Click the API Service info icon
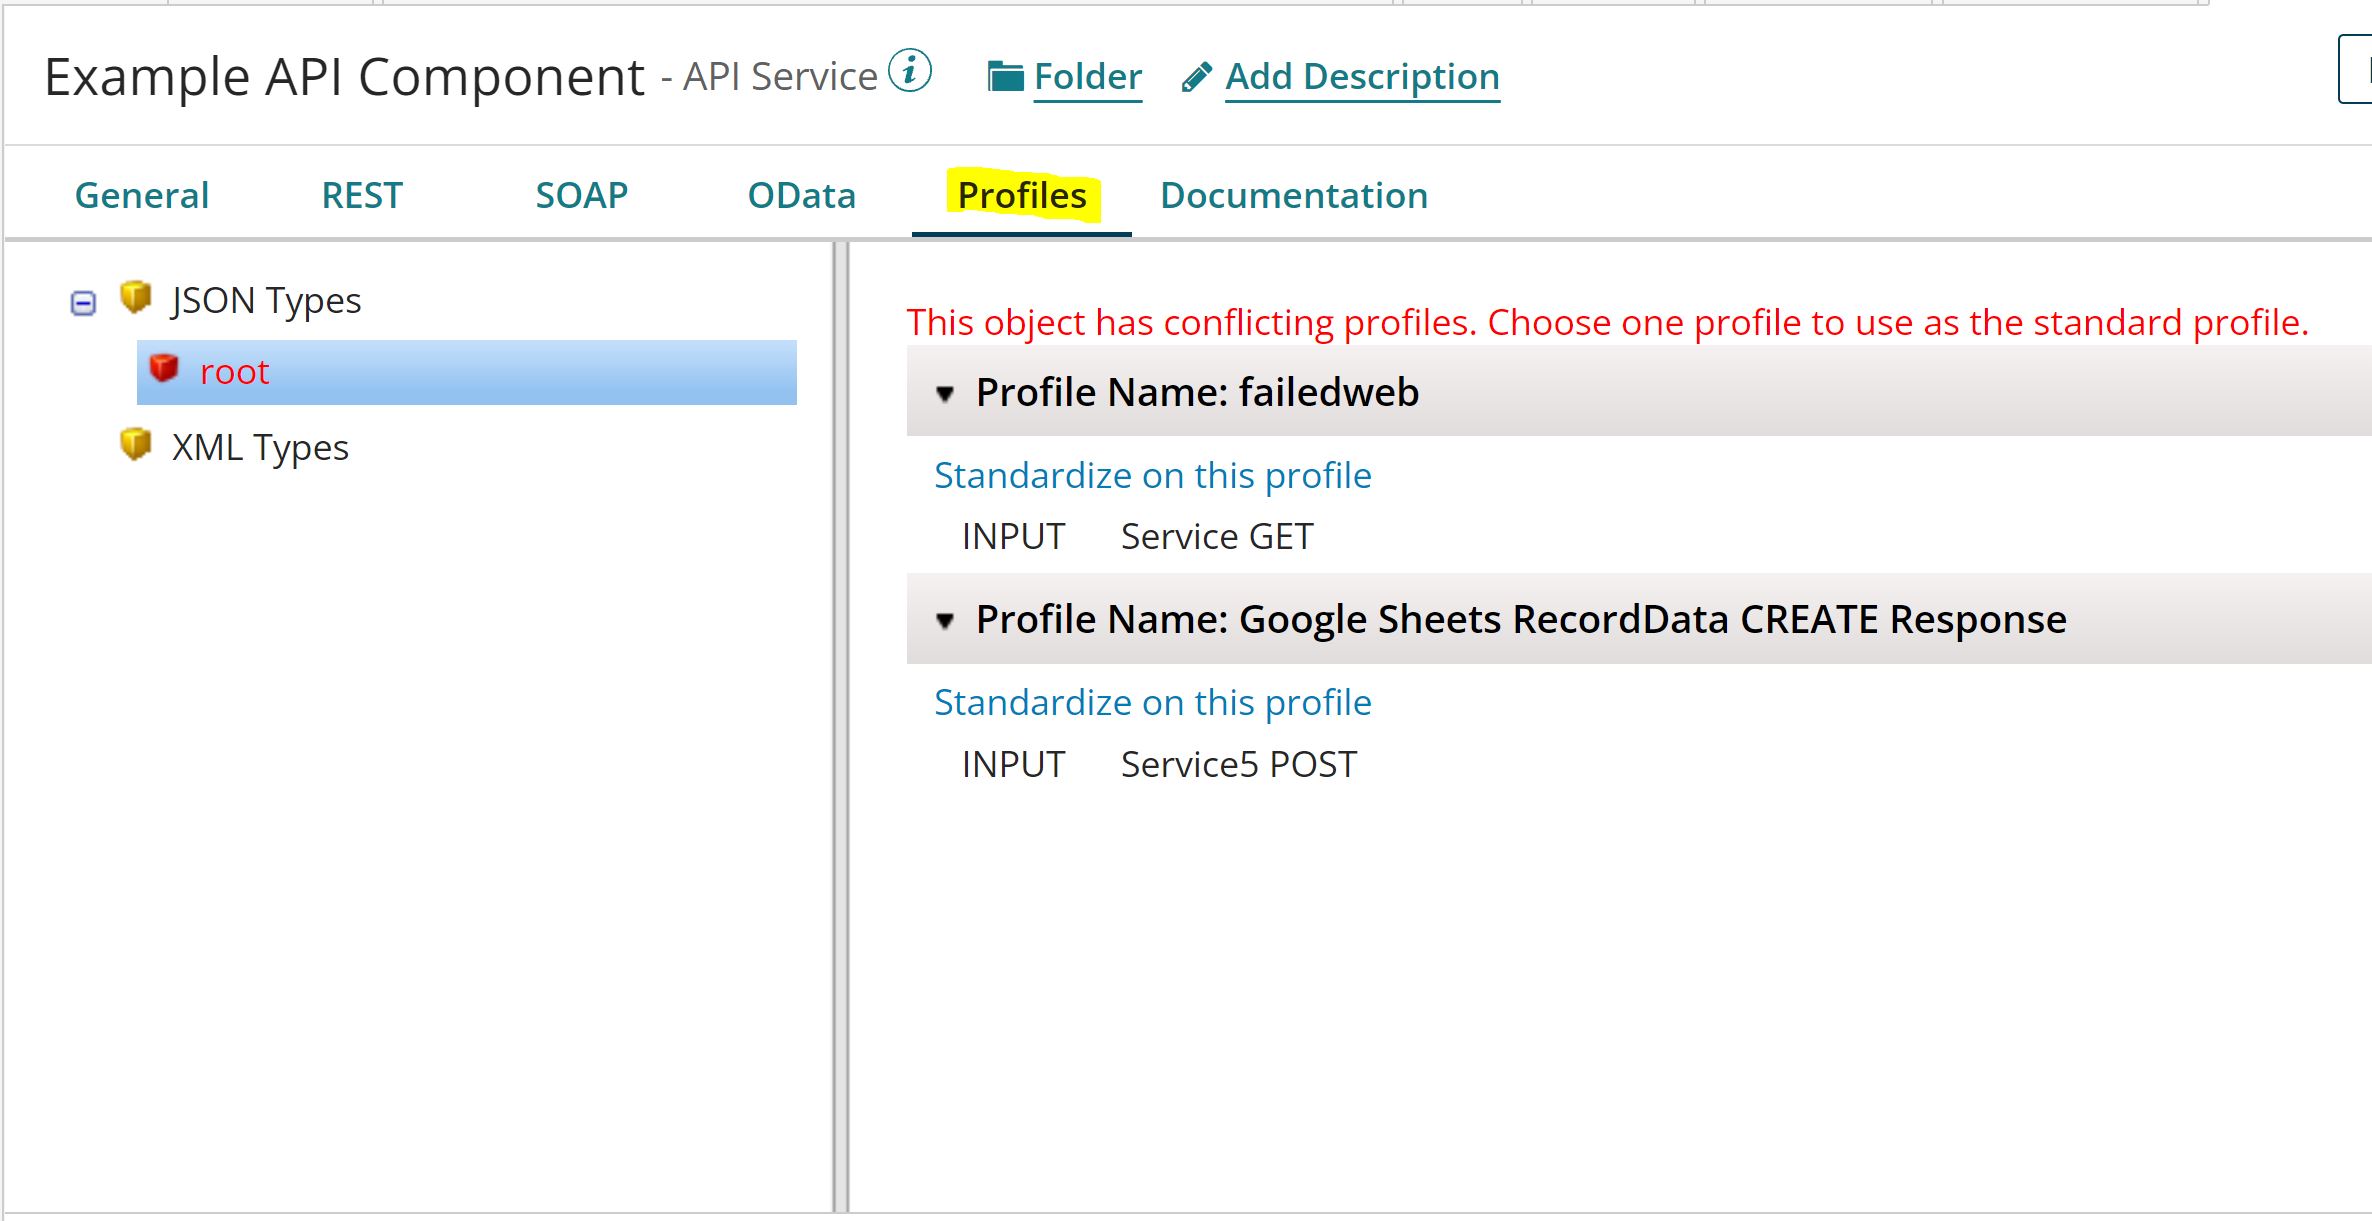The width and height of the screenshot is (2372, 1221). click(910, 71)
